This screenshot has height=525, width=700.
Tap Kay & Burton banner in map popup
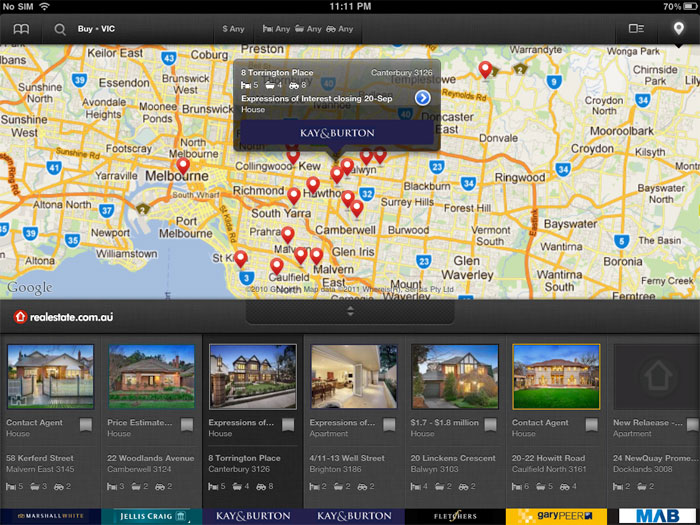click(x=337, y=133)
